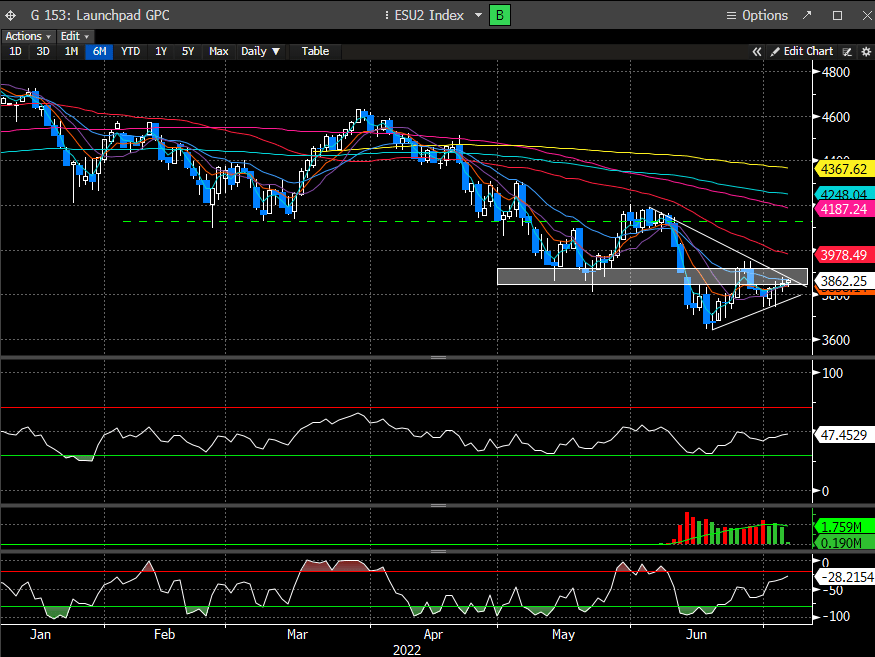This screenshot has width=875, height=657.
Task: Select the Max time range button
Action: coord(218,51)
